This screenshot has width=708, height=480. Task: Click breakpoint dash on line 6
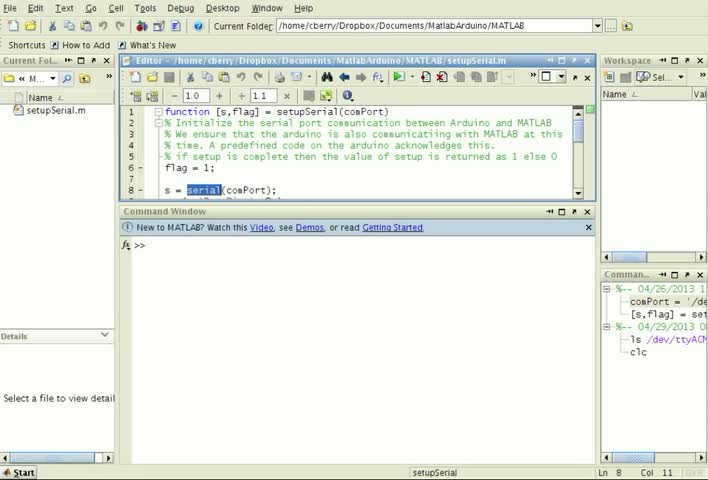coord(140,168)
